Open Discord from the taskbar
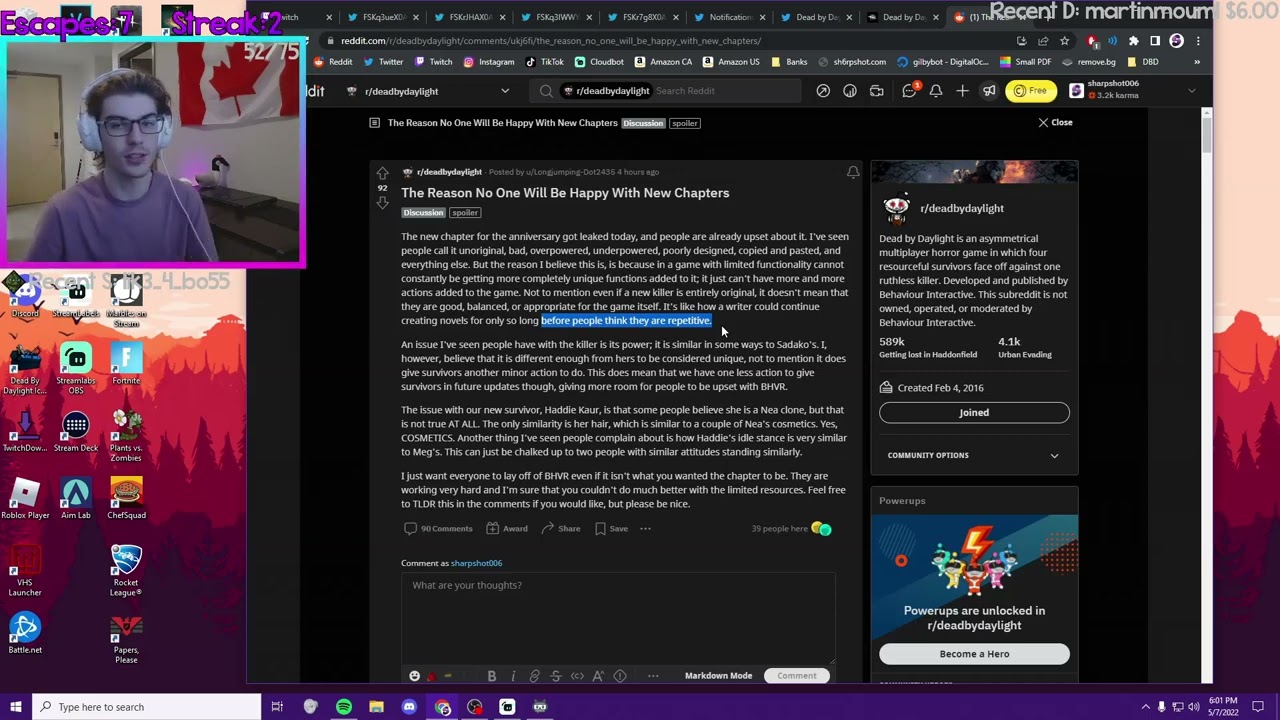Viewport: 1280px width, 720px height. [x=409, y=707]
